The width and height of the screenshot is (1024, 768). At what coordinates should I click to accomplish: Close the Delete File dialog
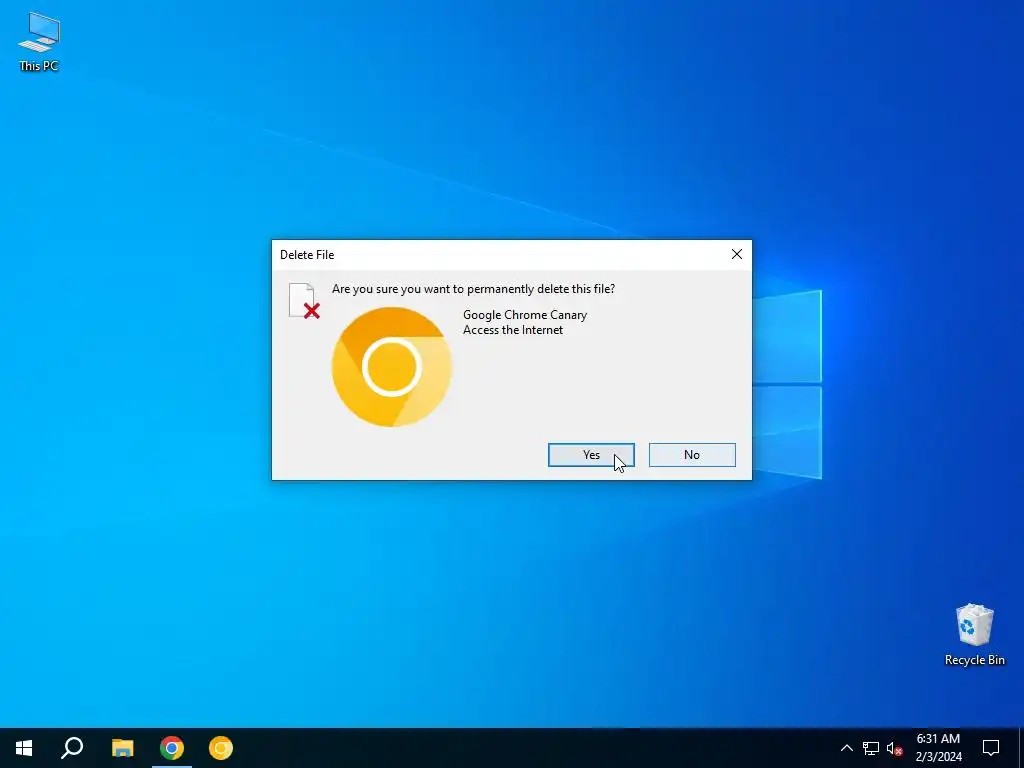coord(737,255)
